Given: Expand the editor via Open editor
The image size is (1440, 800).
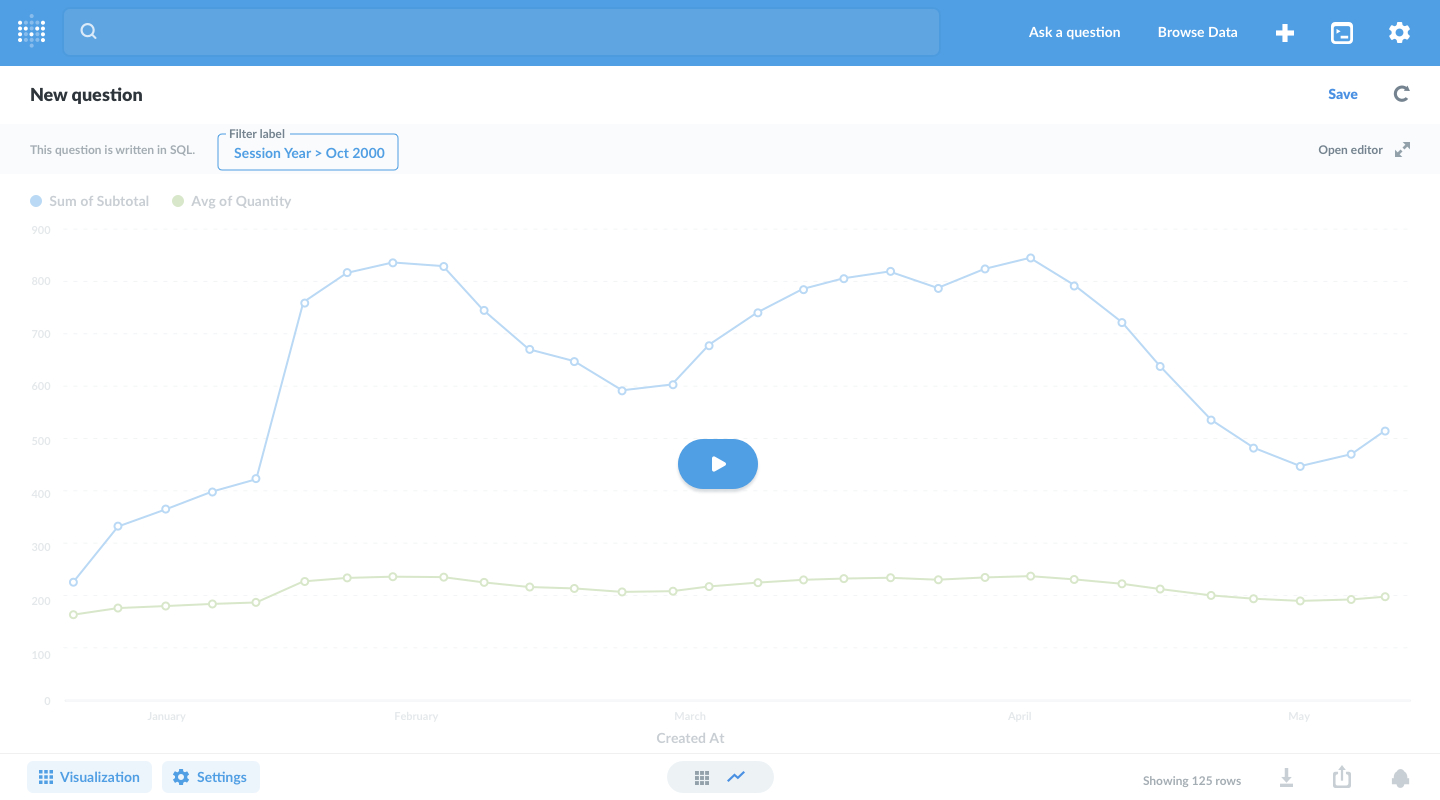Looking at the screenshot, I should coord(1350,149).
